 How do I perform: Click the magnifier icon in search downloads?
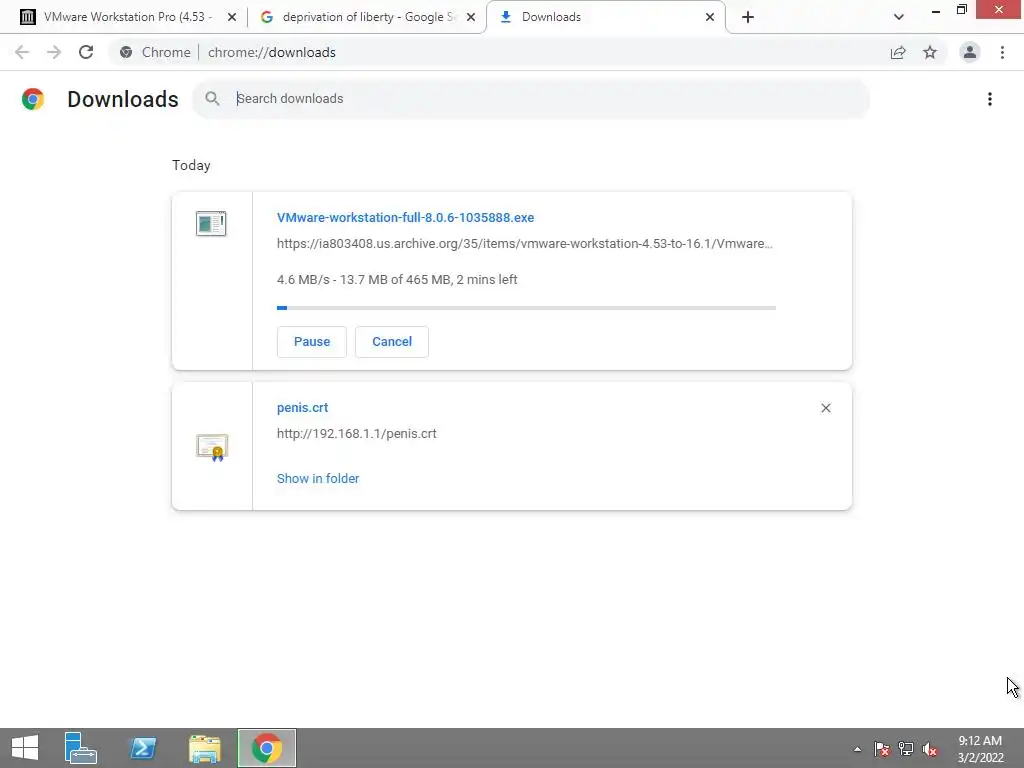pos(212,99)
